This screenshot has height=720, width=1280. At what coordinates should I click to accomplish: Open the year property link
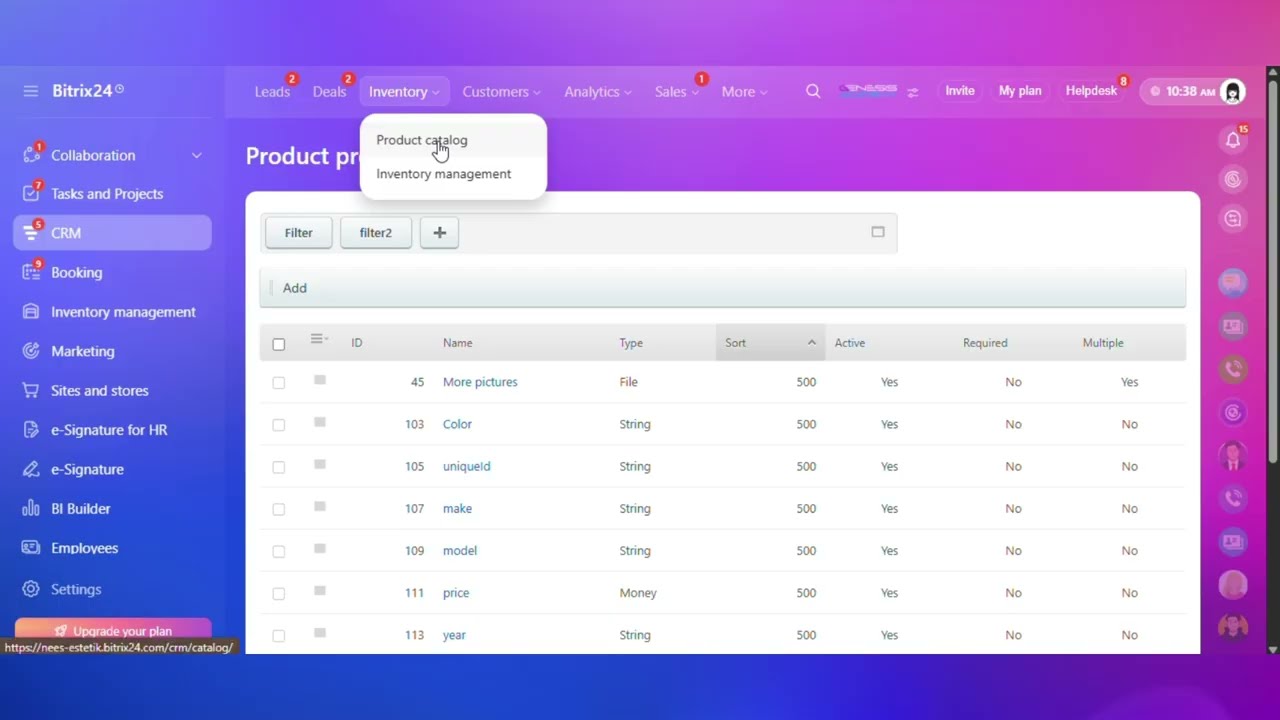click(x=454, y=635)
